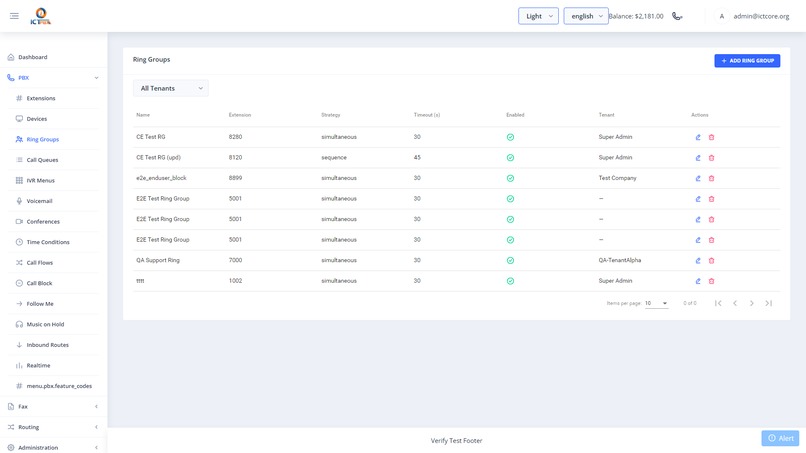Click the Balance: $2,181.00 text
This screenshot has height=453, width=806.
[x=636, y=16]
